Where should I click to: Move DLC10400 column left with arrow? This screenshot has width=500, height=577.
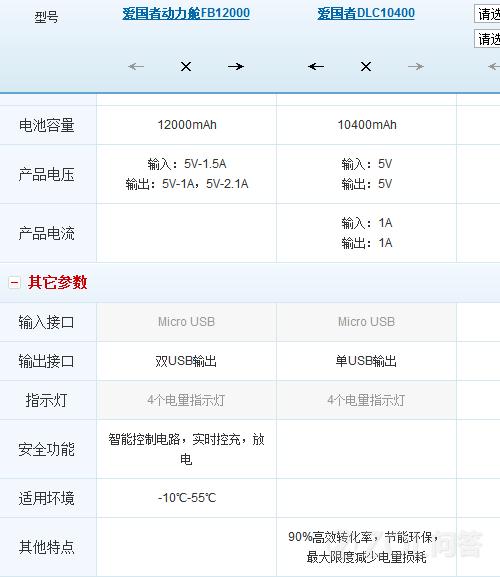pyautogui.click(x=316, y=67)
